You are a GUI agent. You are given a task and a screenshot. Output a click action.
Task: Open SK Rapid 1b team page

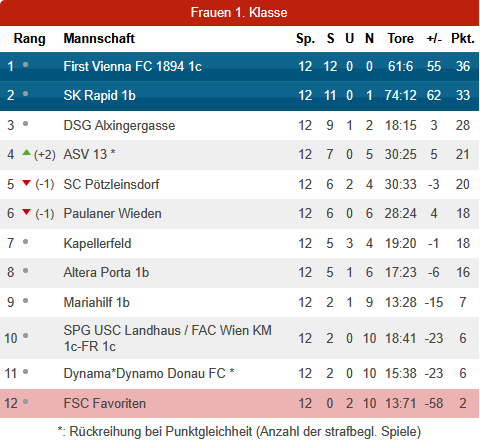99,95
